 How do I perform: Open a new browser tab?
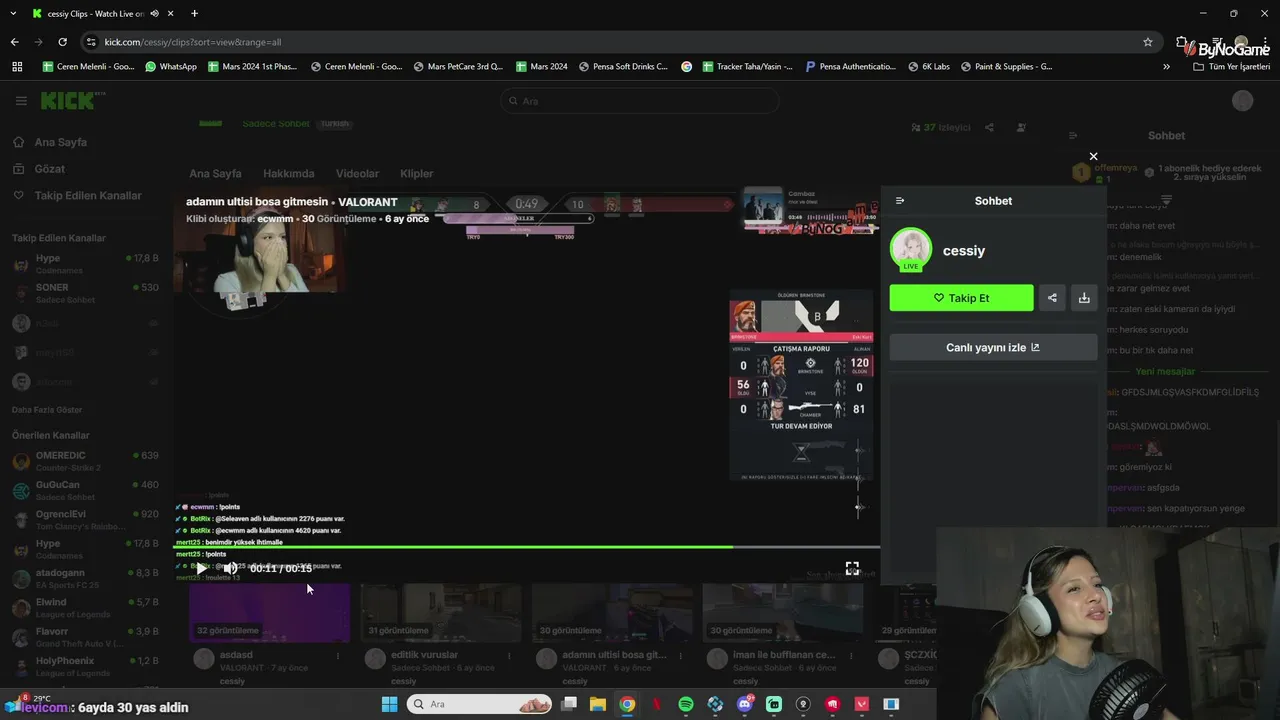click(x=194, y=13)
